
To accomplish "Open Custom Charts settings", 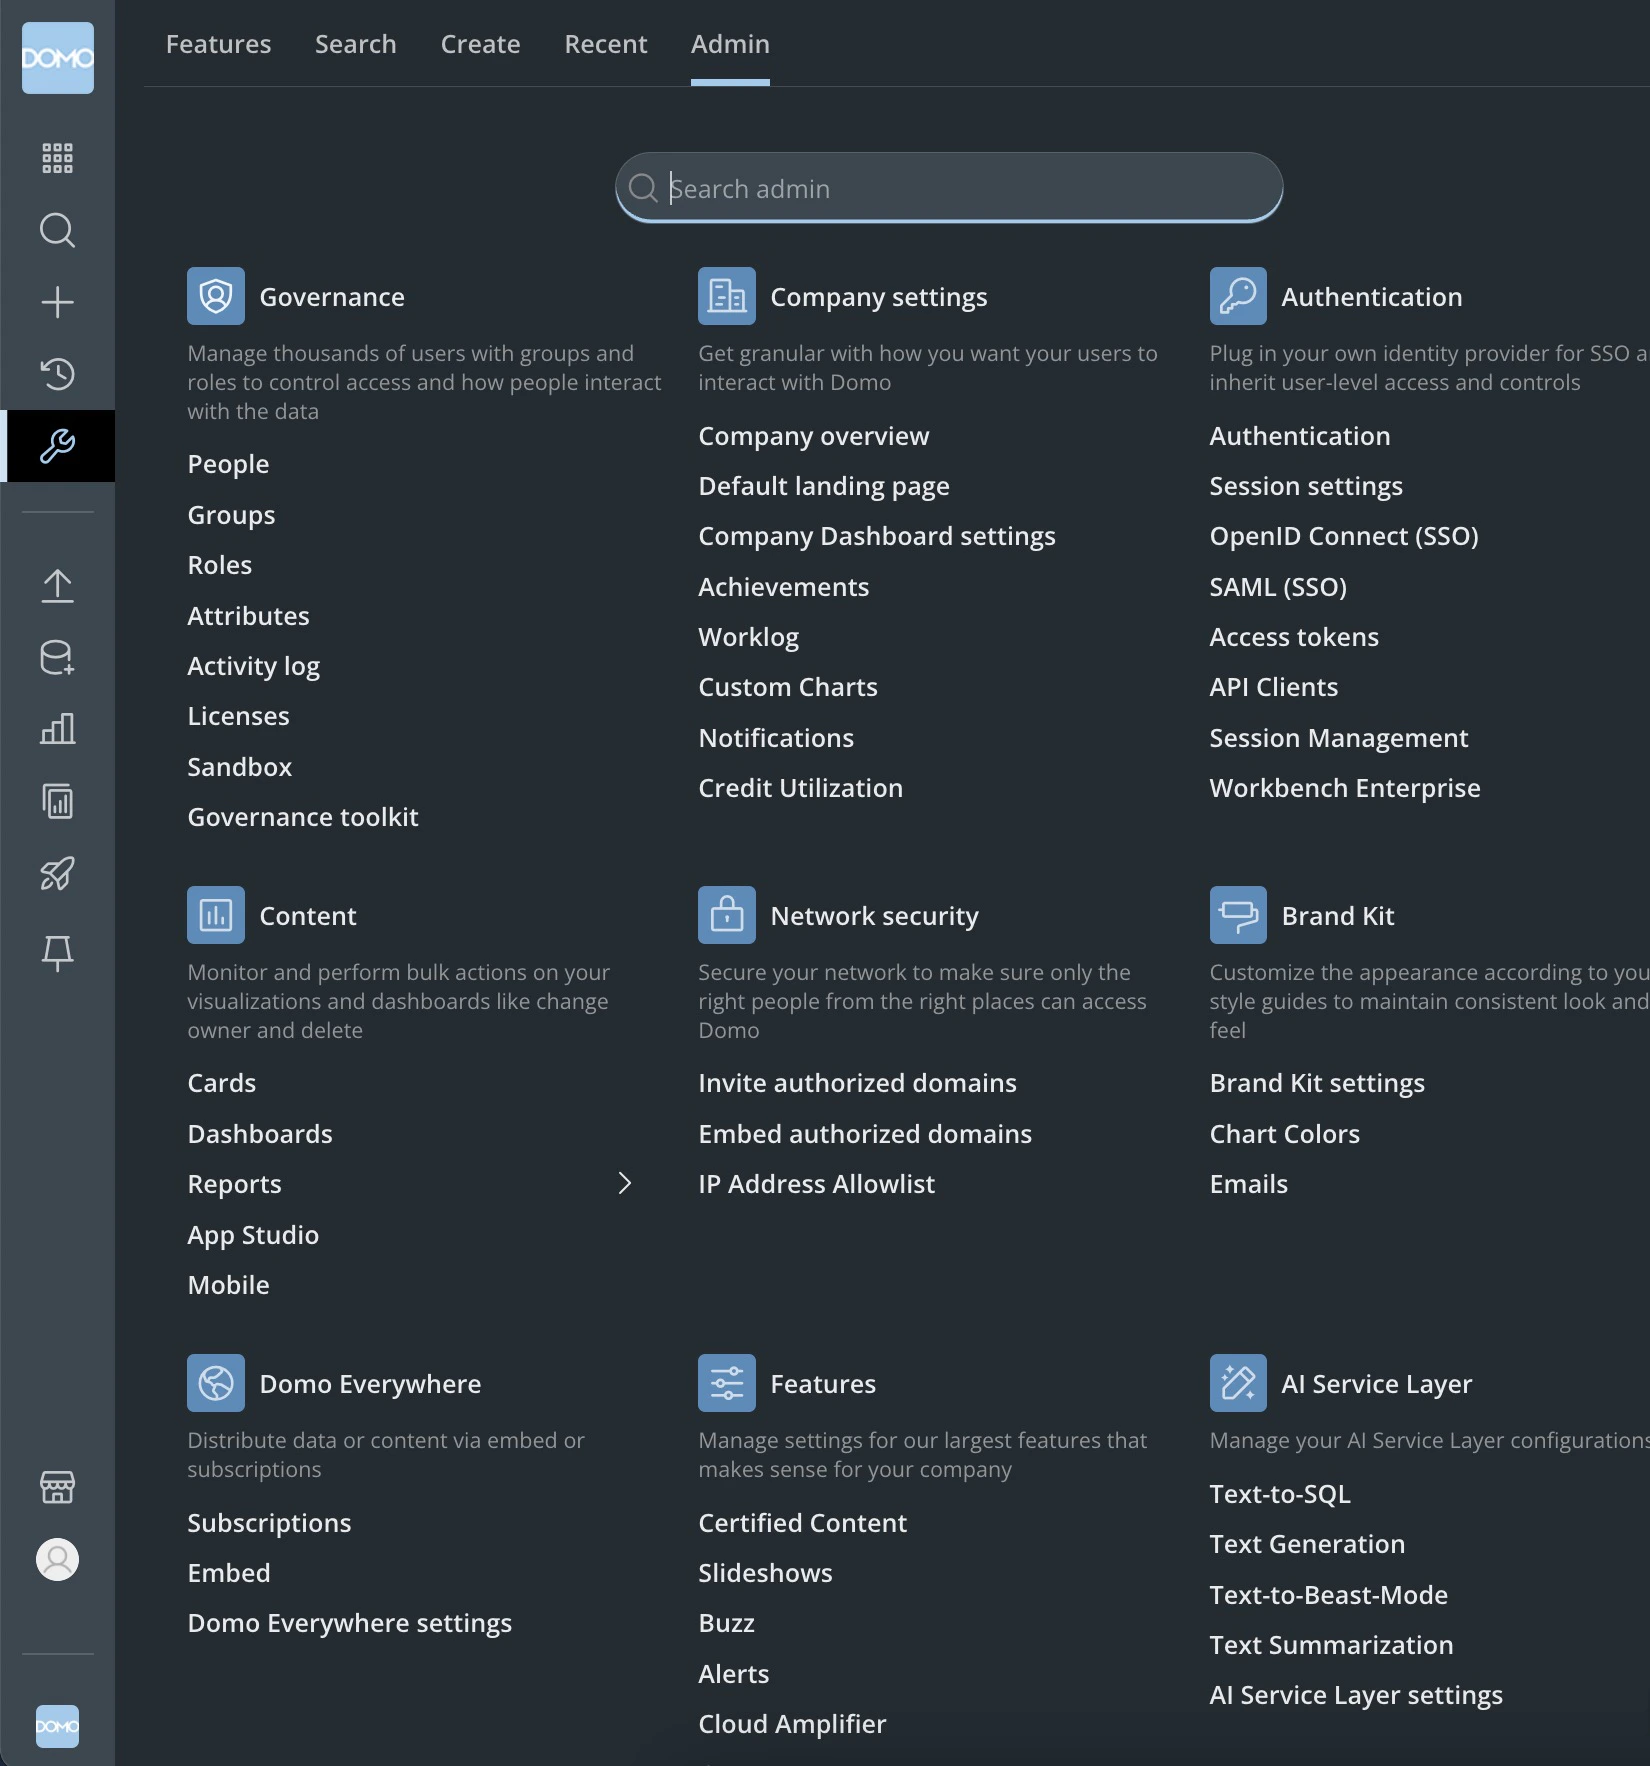I will 788,687.
